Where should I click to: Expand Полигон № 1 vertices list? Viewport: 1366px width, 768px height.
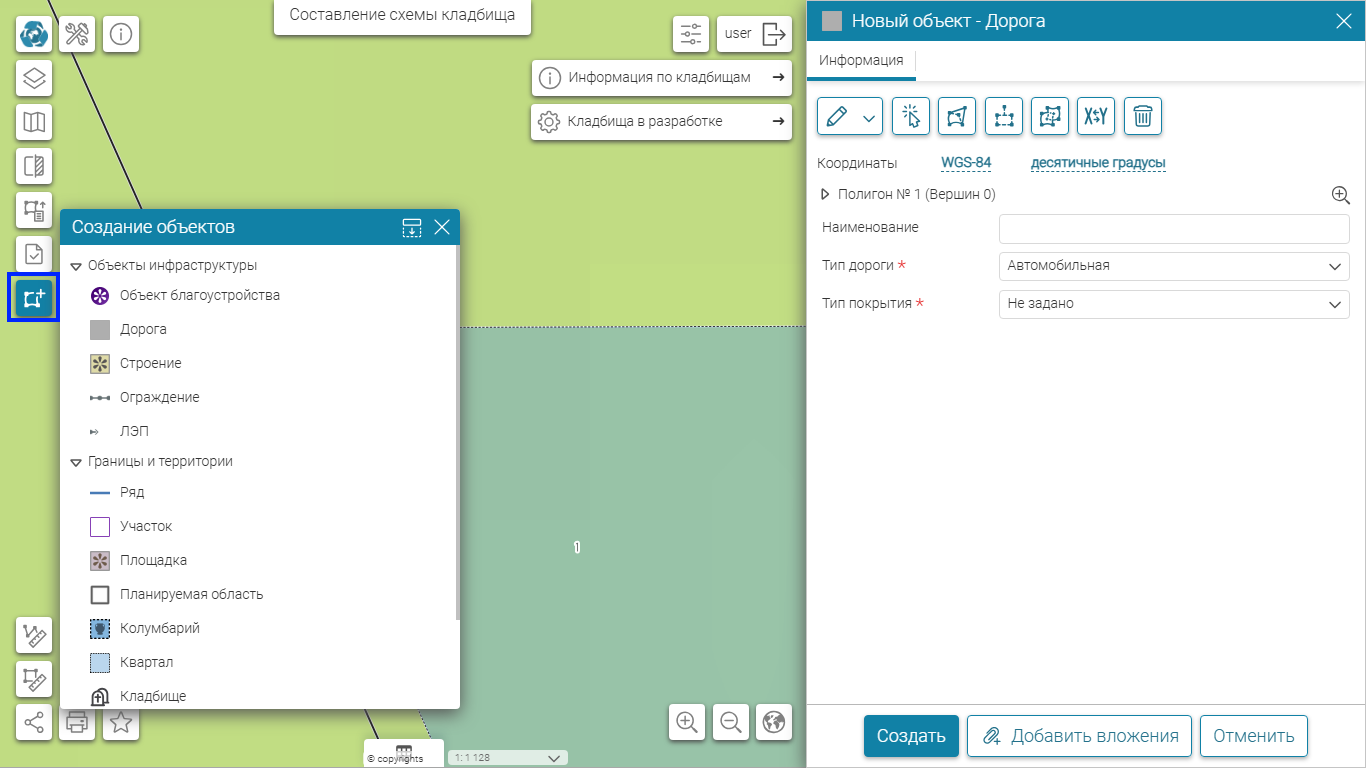click(x=825, y=195)
